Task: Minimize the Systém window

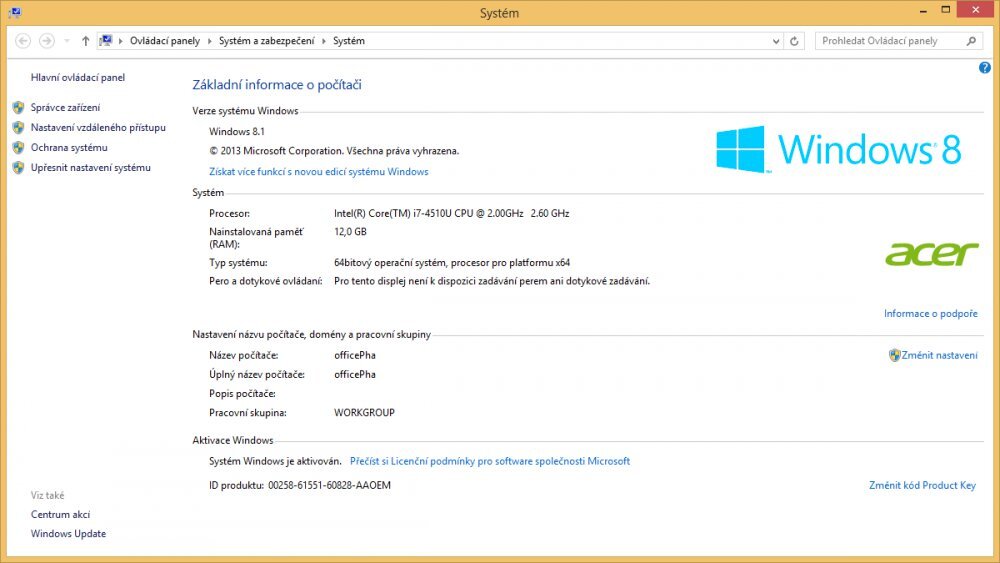Action: pyautogui.click(x=923, y=11)
